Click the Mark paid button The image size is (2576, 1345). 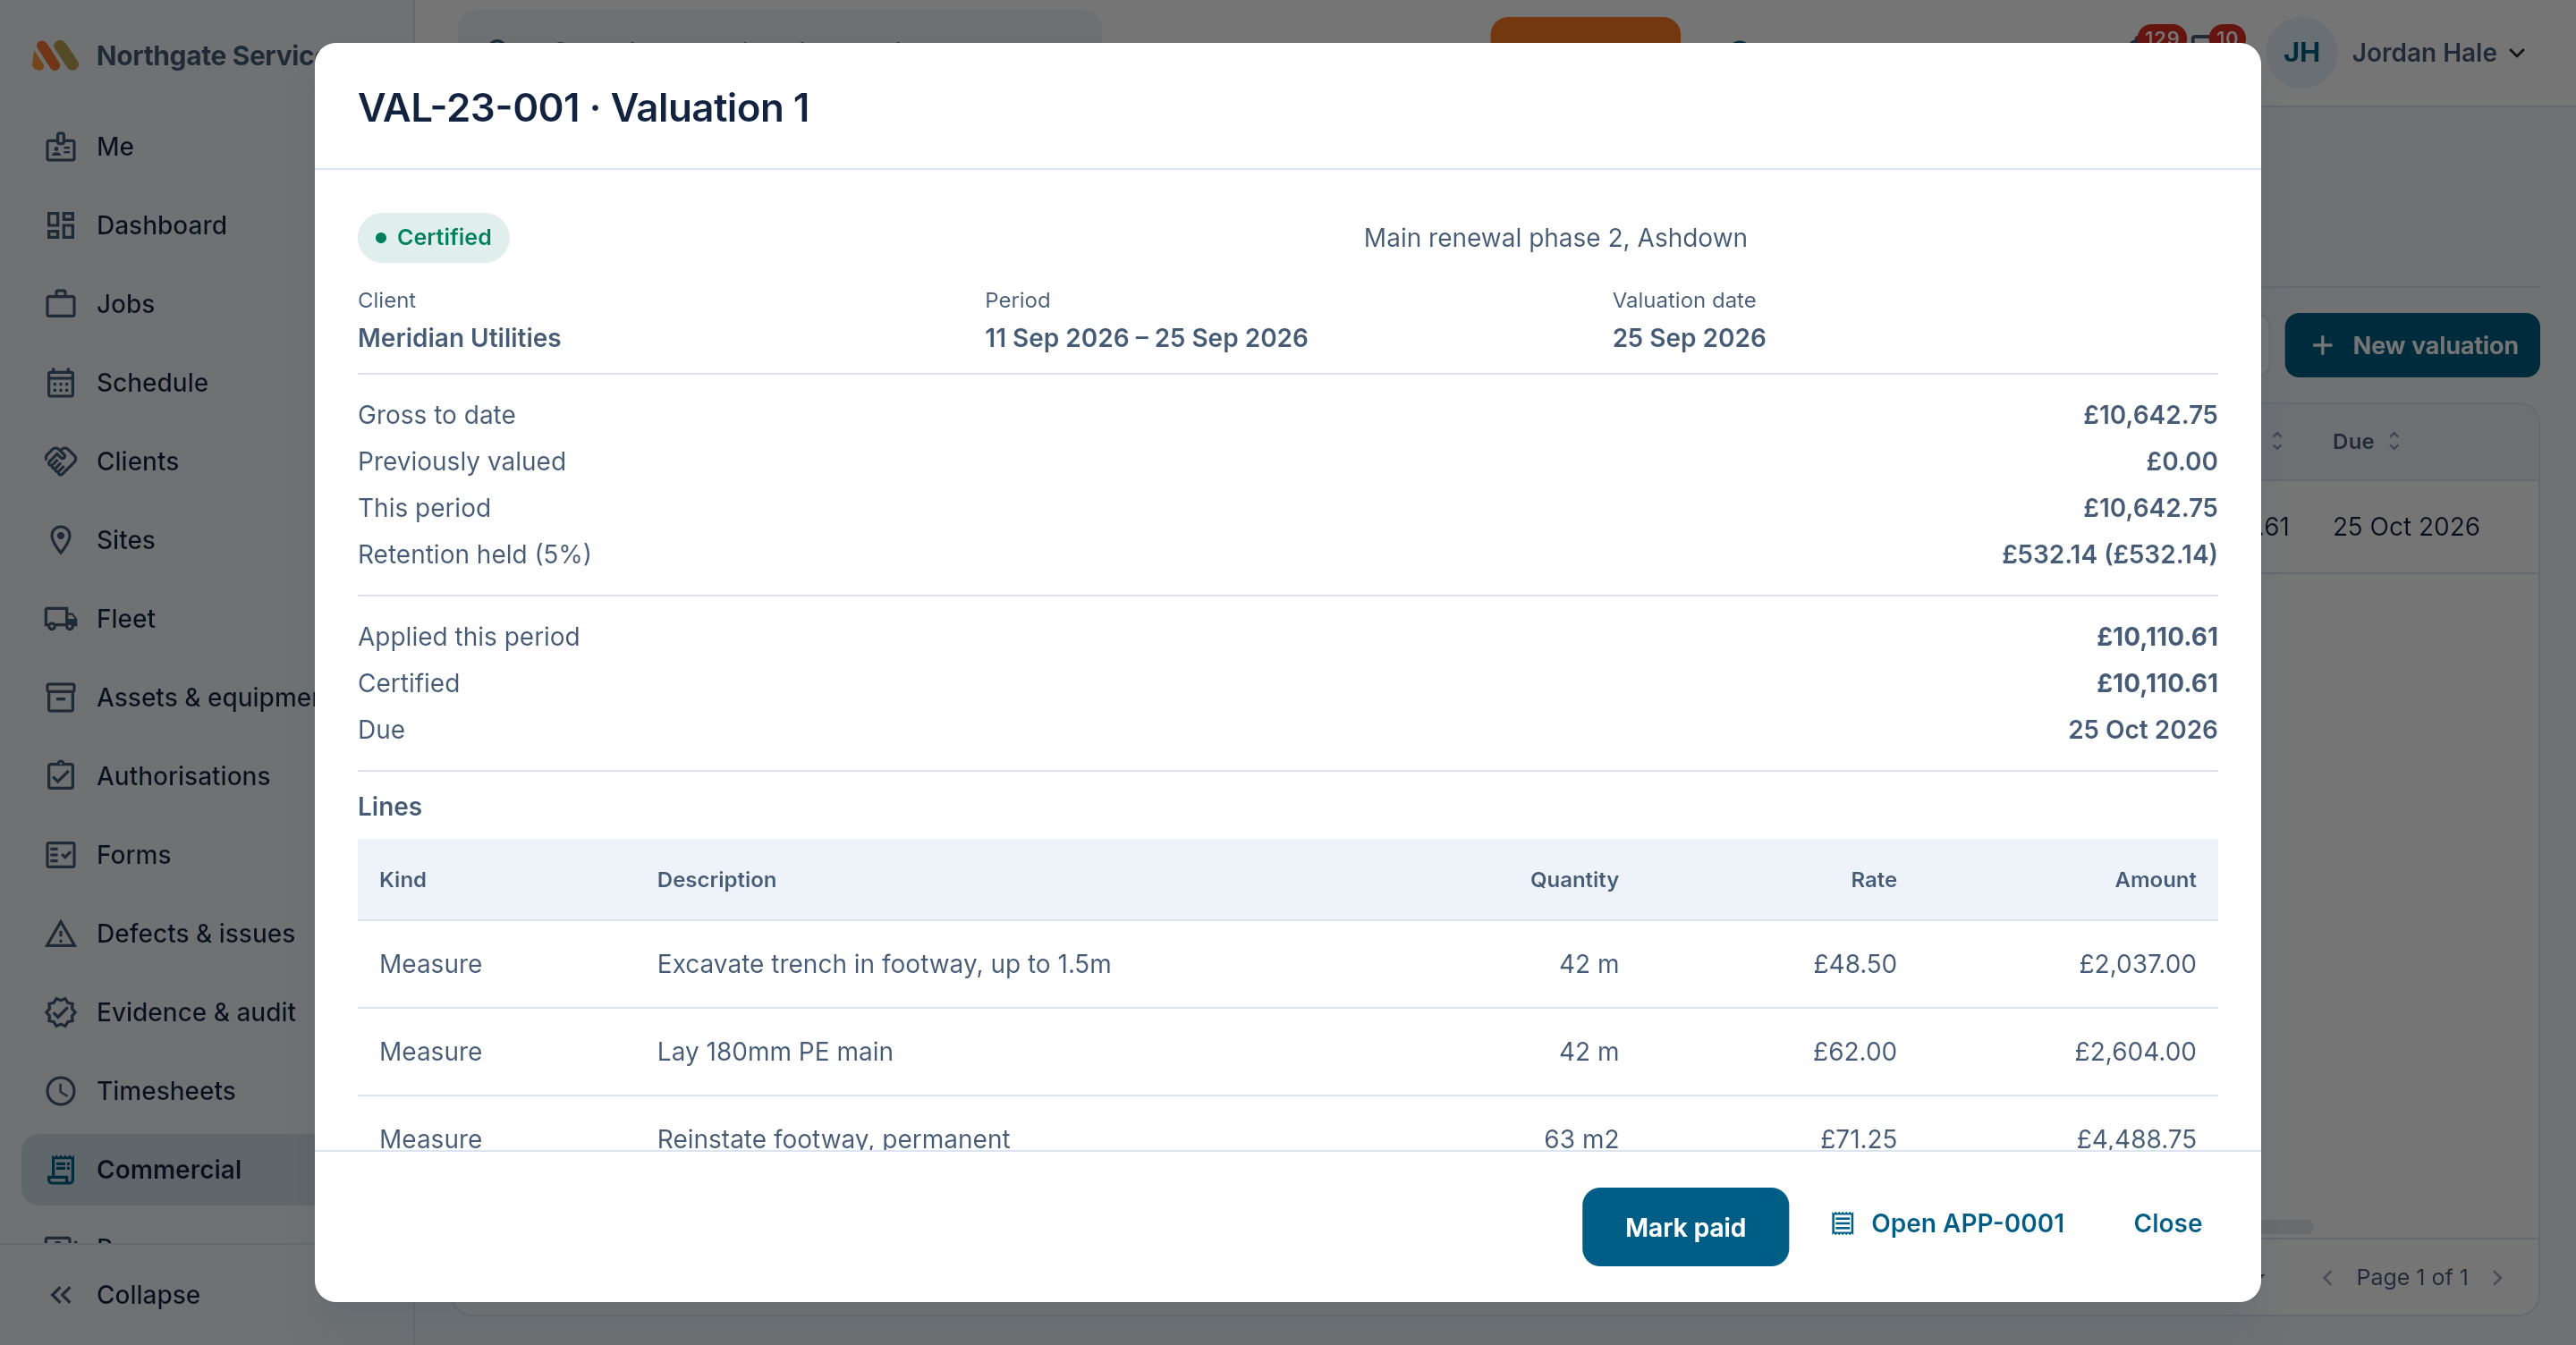(1685, 1227)
